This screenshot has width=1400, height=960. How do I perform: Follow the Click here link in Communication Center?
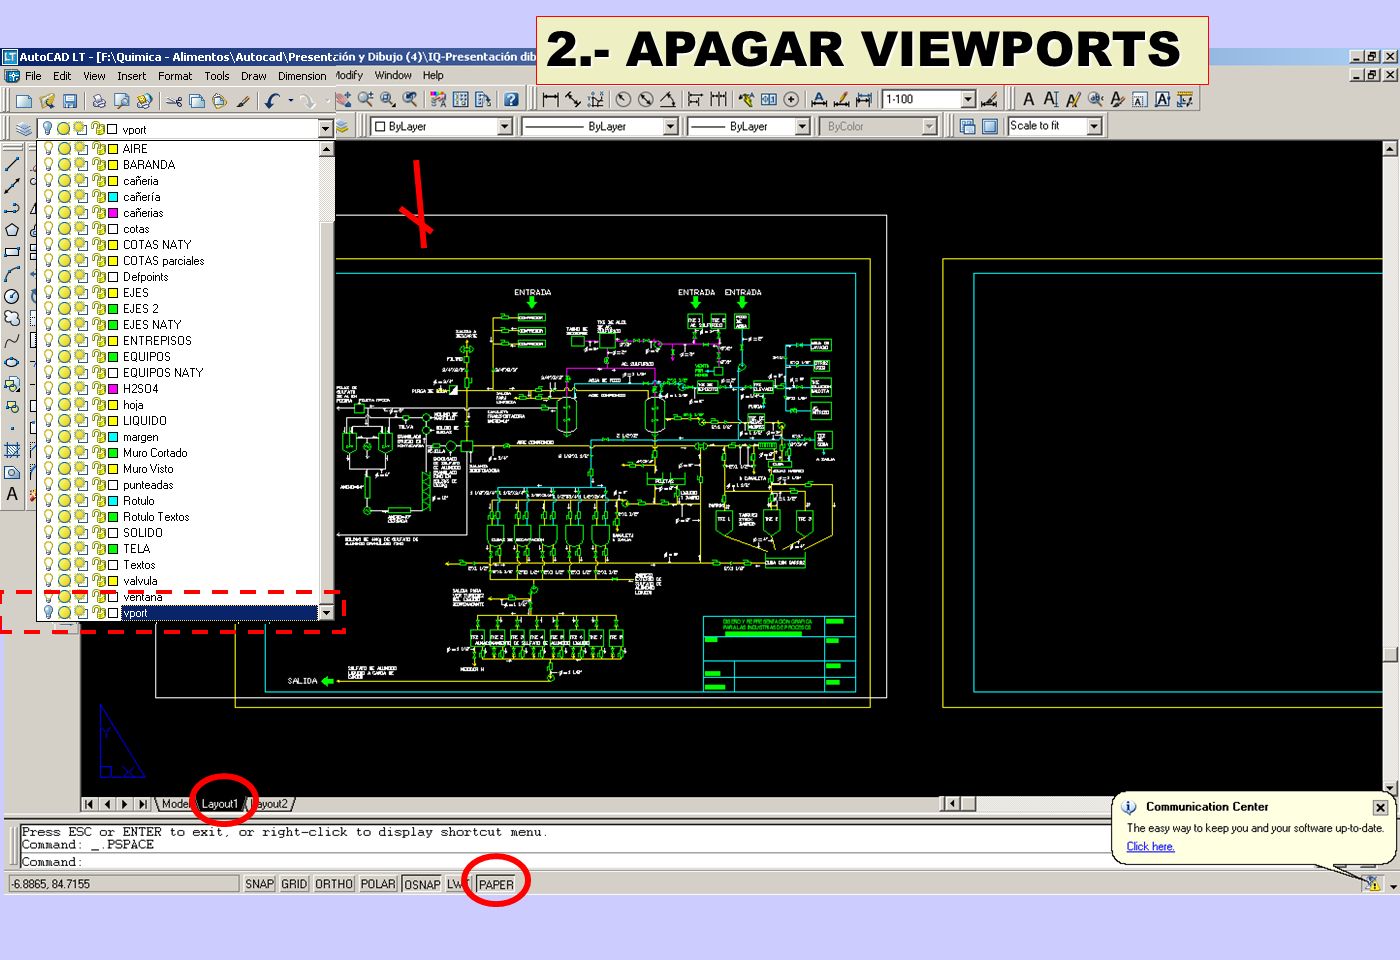1150,846
